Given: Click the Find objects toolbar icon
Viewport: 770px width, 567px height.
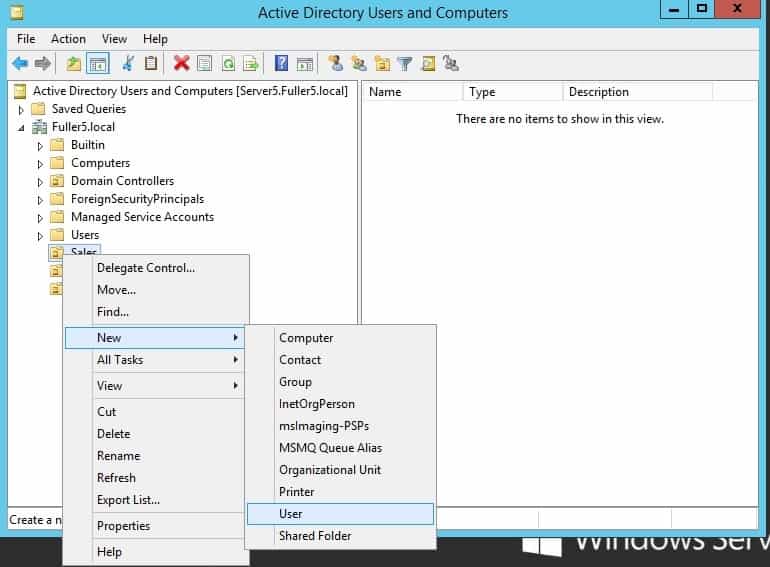Looking at the screenshot, I should [428, 64].
